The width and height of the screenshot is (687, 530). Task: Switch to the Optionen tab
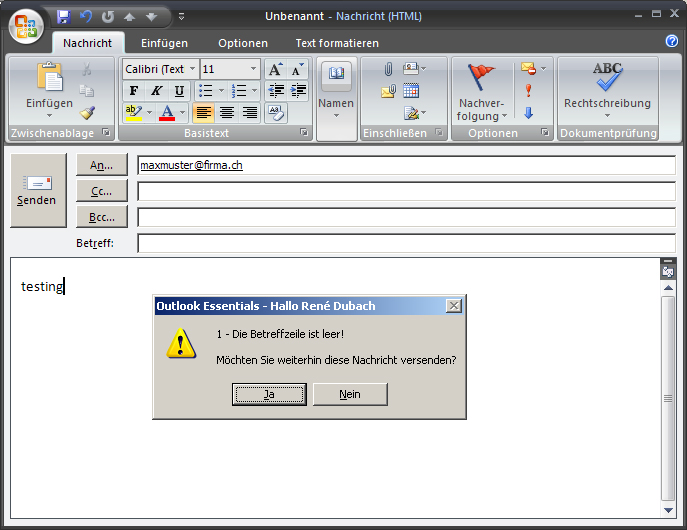tap(243, 43)
